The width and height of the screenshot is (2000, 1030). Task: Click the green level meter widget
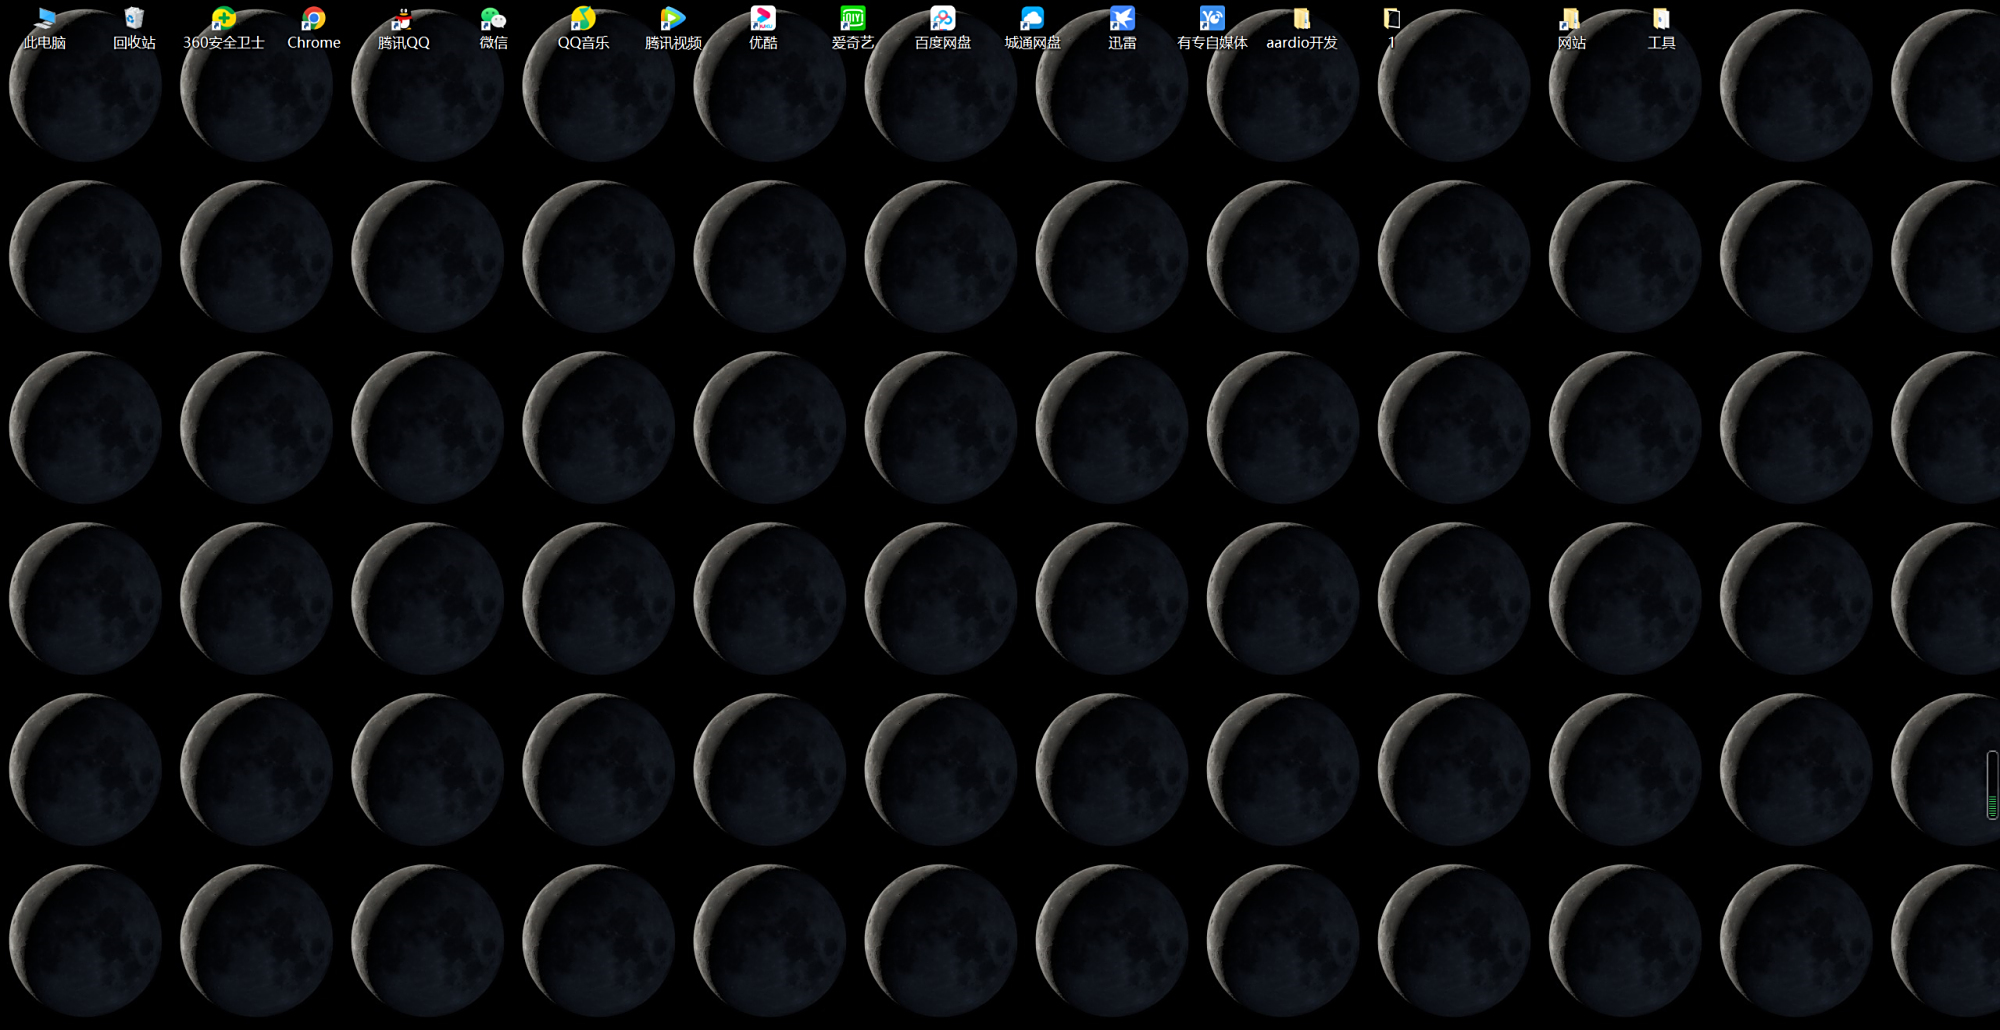1992,786
